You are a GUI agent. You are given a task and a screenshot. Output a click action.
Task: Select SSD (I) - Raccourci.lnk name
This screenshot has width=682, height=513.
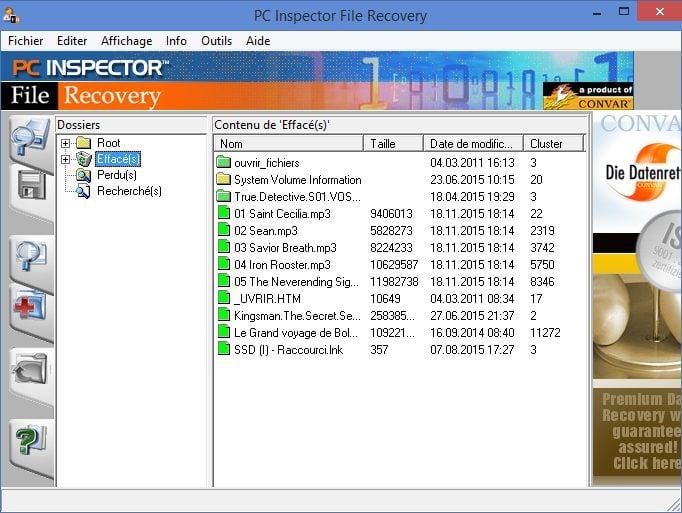pos(288,350)
